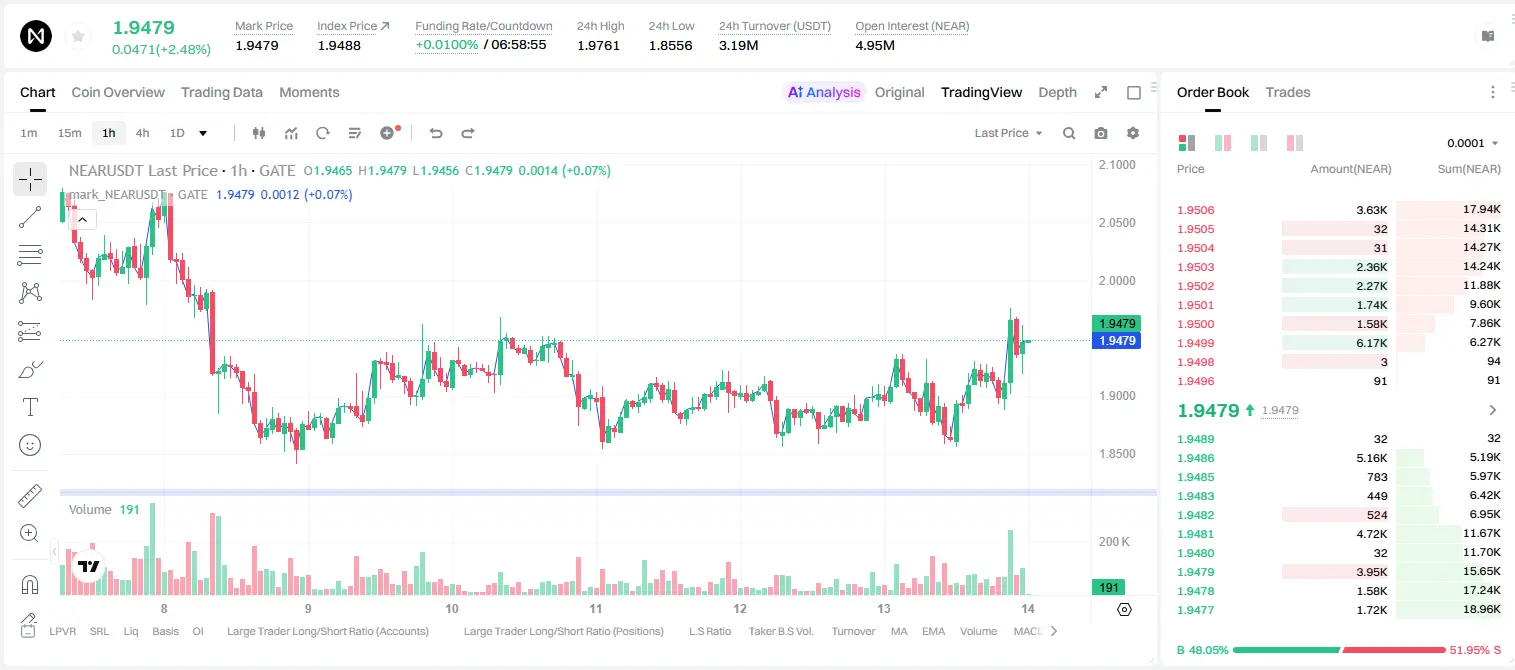The image size is (1515, 670).
Task: Undo the last chart action
Action: click(x=435, y=133)
